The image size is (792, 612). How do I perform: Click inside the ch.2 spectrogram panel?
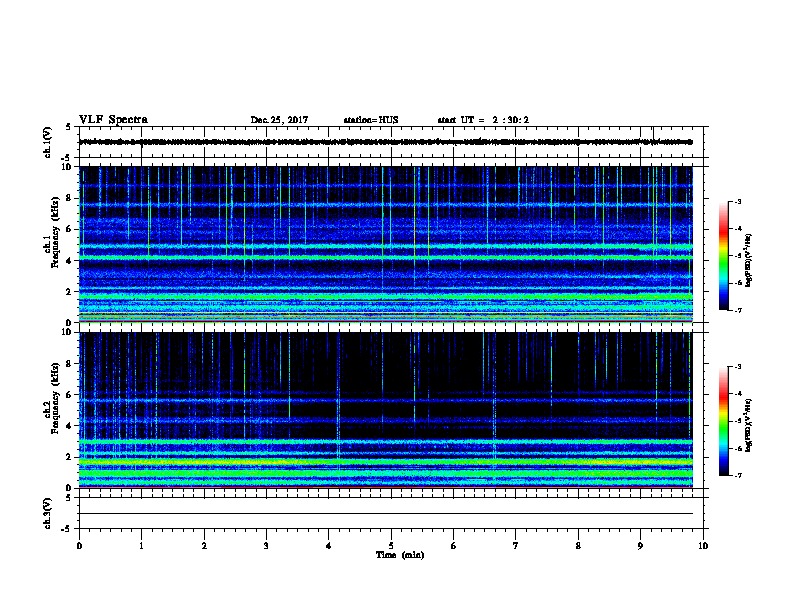click(386, 410)
